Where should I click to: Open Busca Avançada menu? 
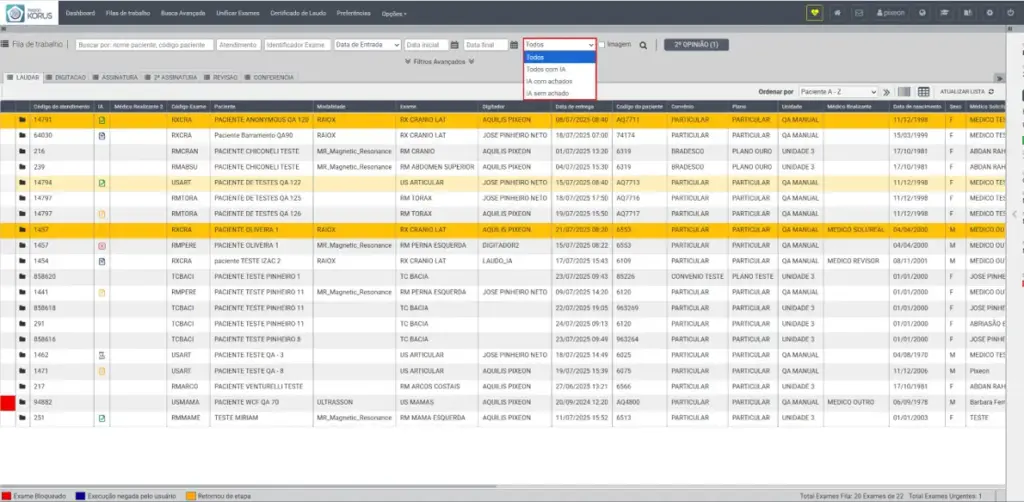(x=183, y=13)
